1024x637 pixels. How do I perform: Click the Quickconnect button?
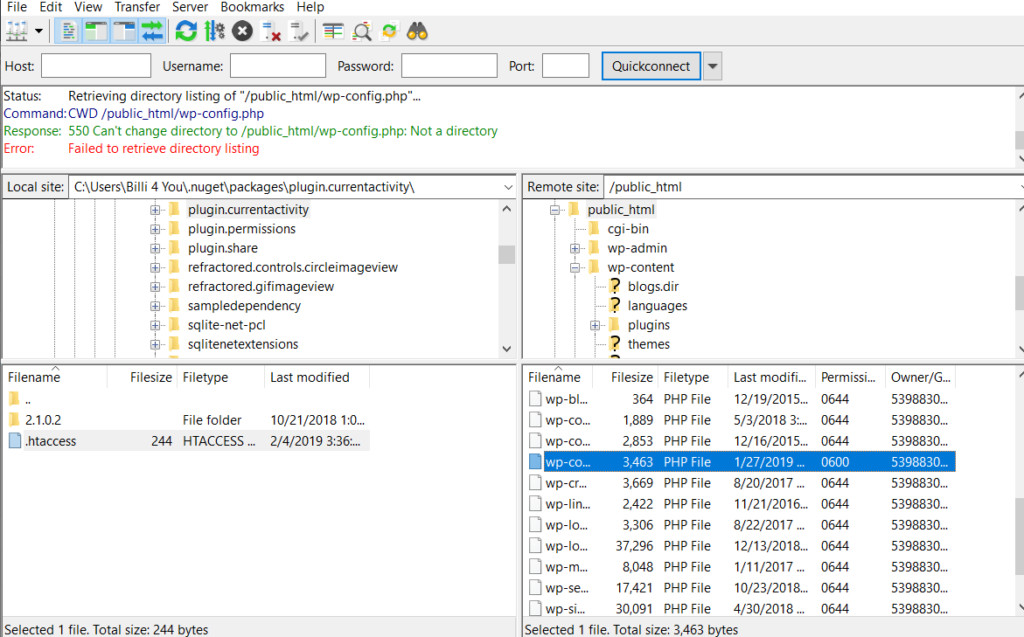[651, 66]
